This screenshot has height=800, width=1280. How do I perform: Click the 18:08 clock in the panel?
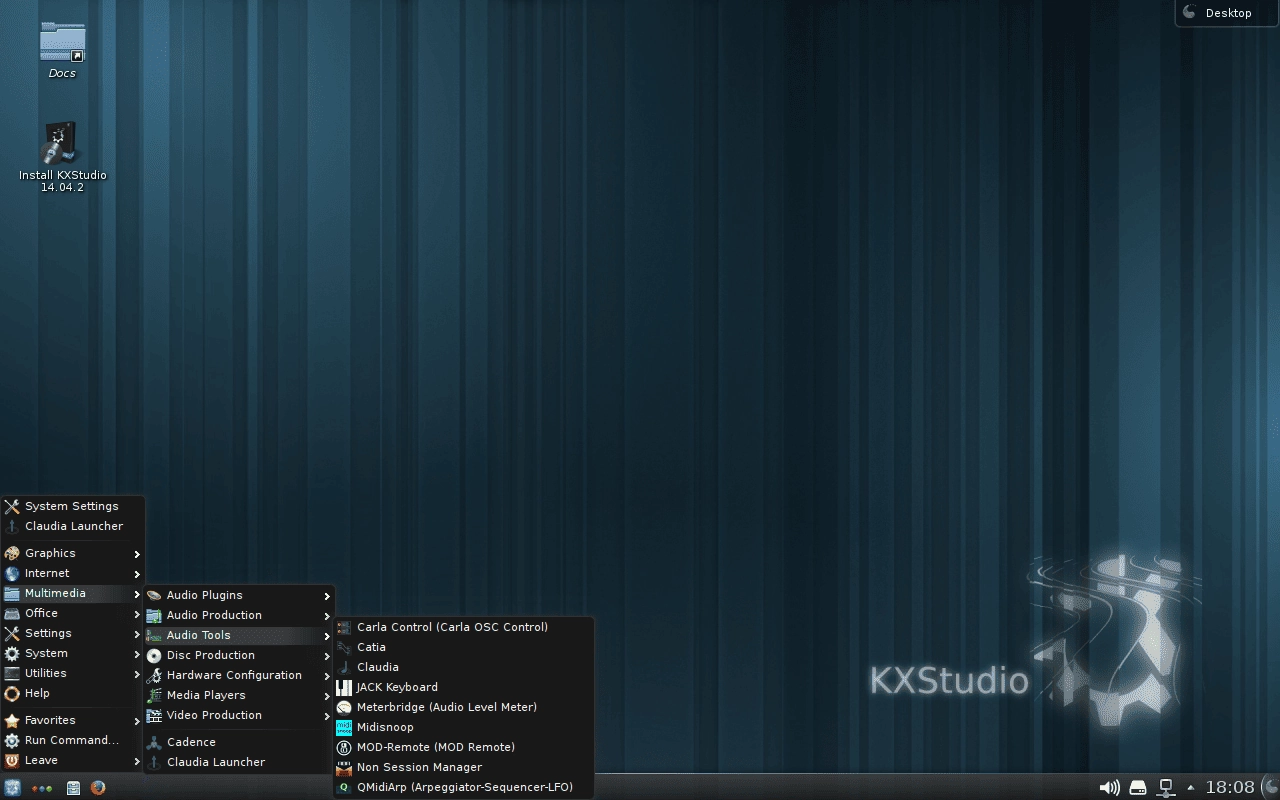coord(1229,788)
